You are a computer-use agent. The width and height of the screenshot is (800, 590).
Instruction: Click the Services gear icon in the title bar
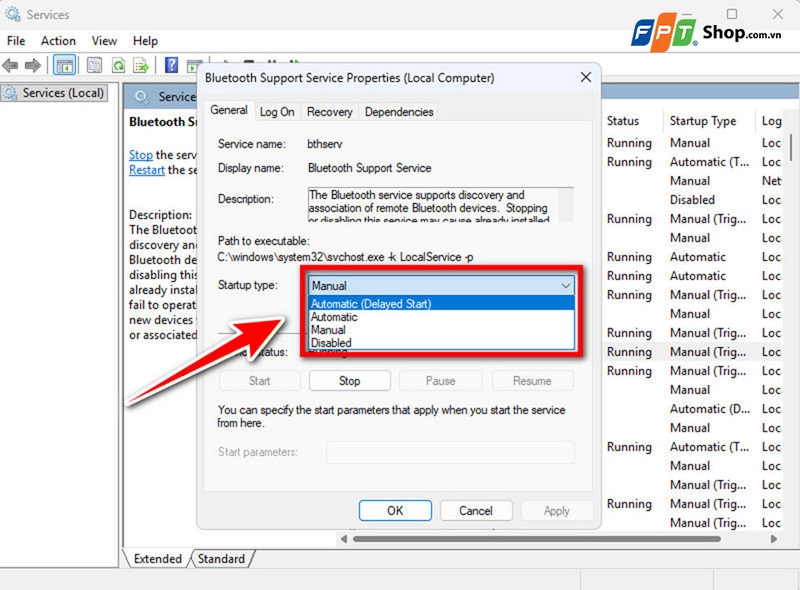click(x=13, y=14)
